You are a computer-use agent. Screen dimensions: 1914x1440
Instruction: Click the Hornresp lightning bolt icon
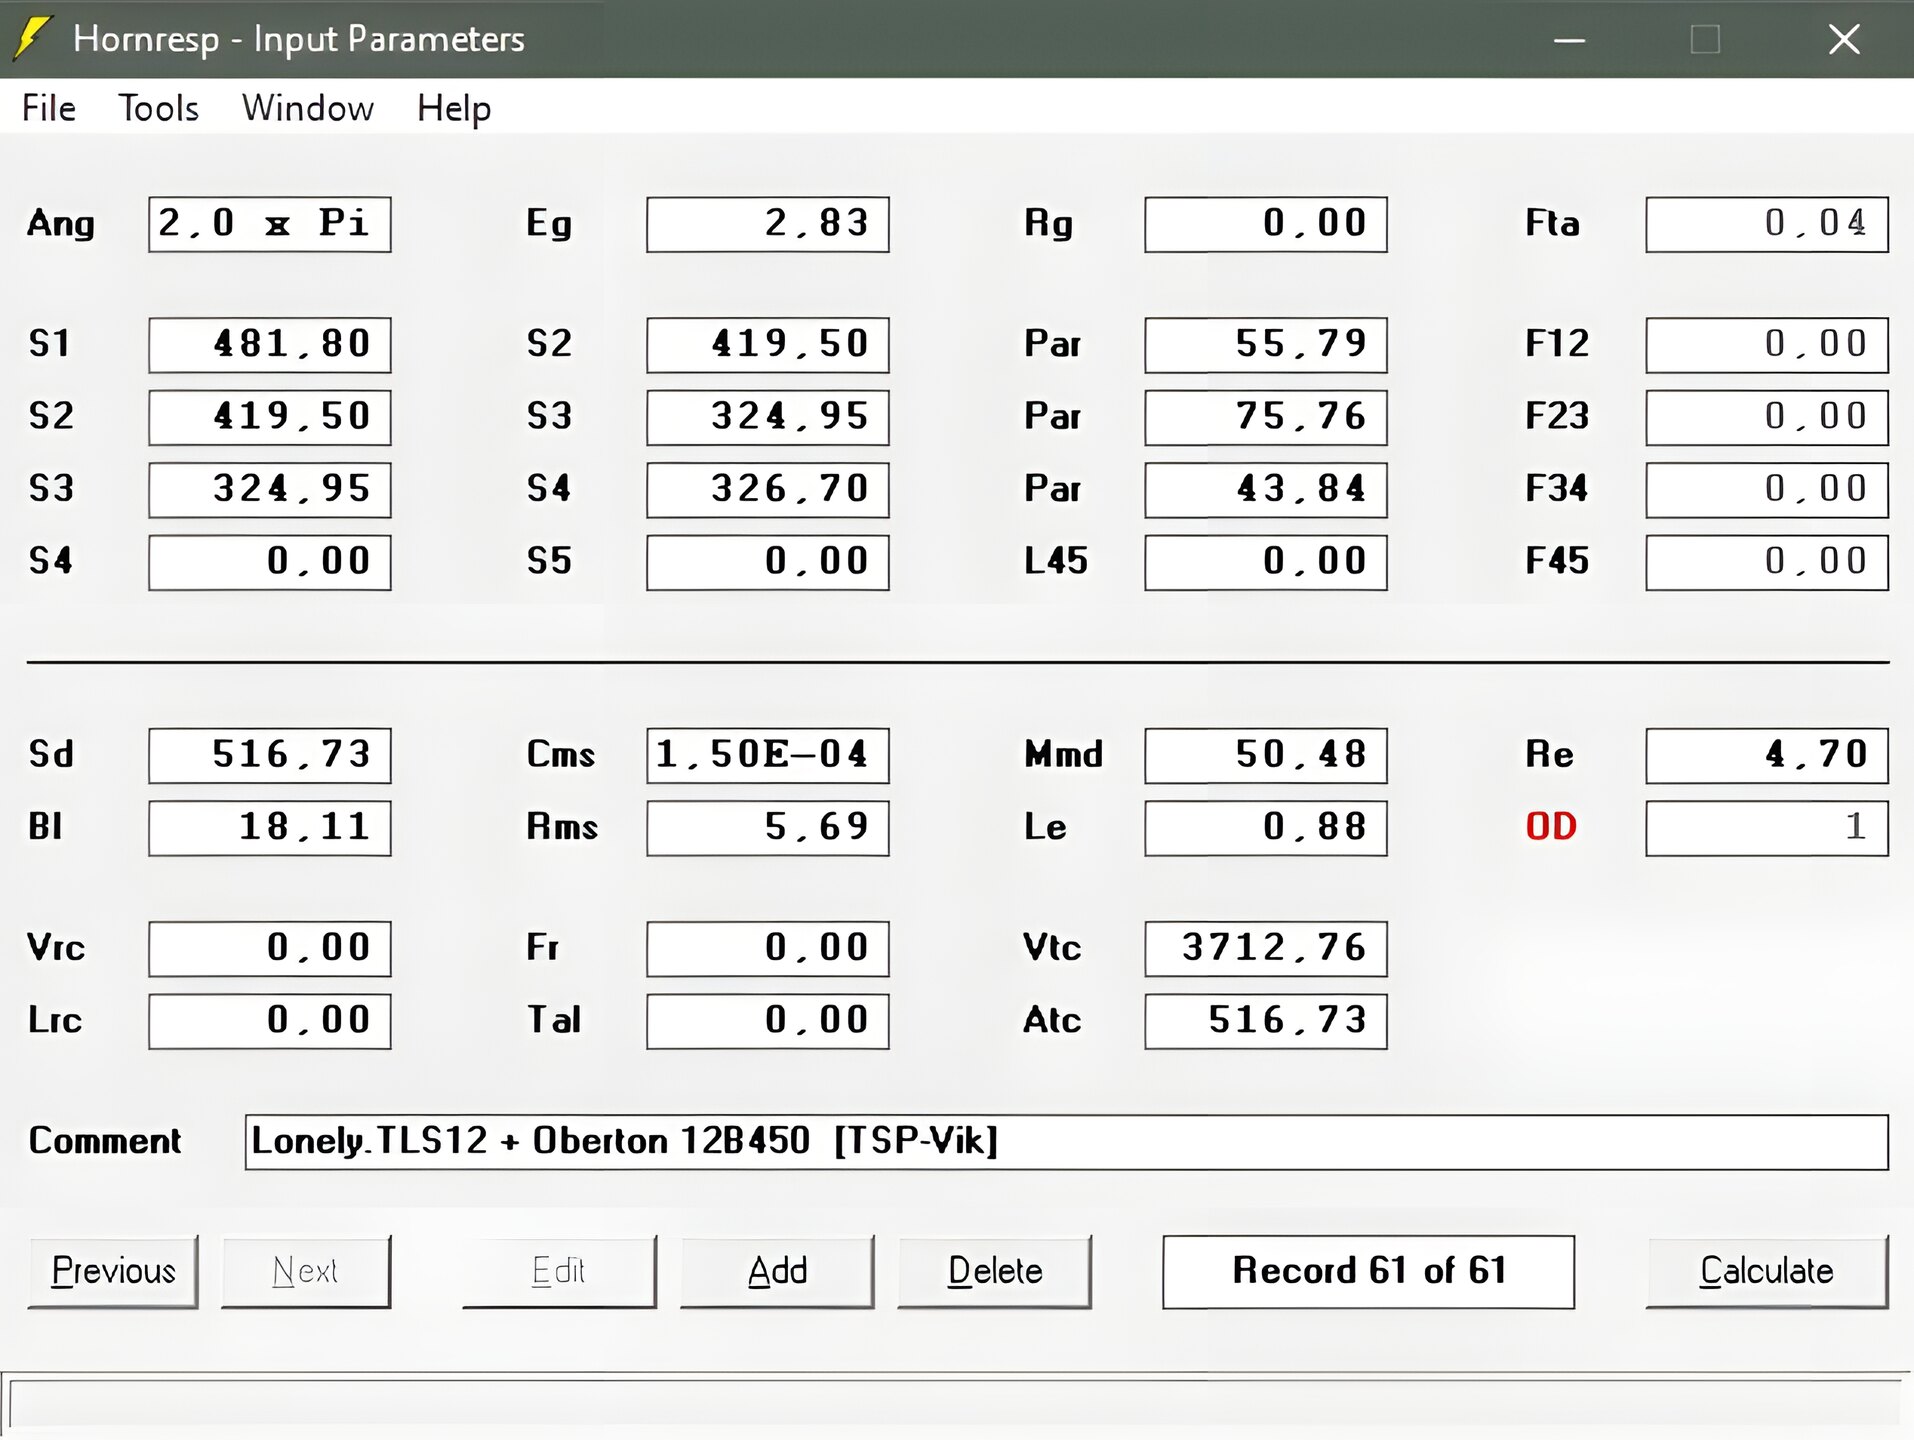(x=31, y=38)
